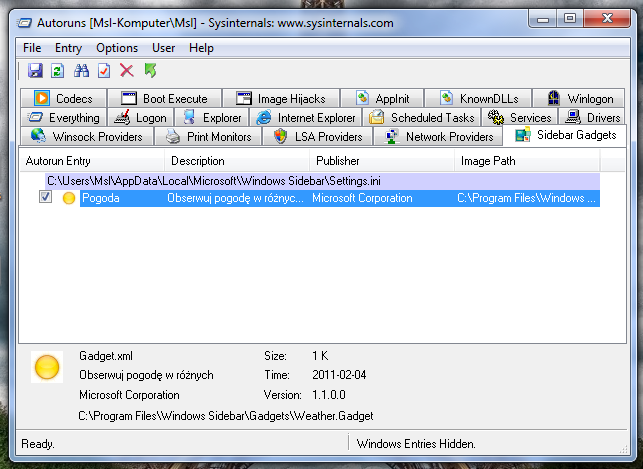Select the Pogoda autorun entry name

101,198
